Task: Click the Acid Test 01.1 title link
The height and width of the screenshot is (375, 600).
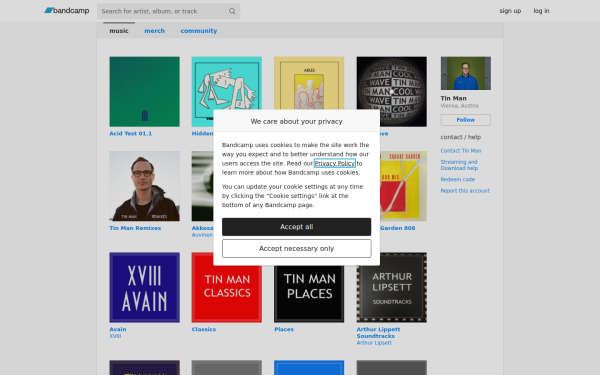Action: pos(130,134)
